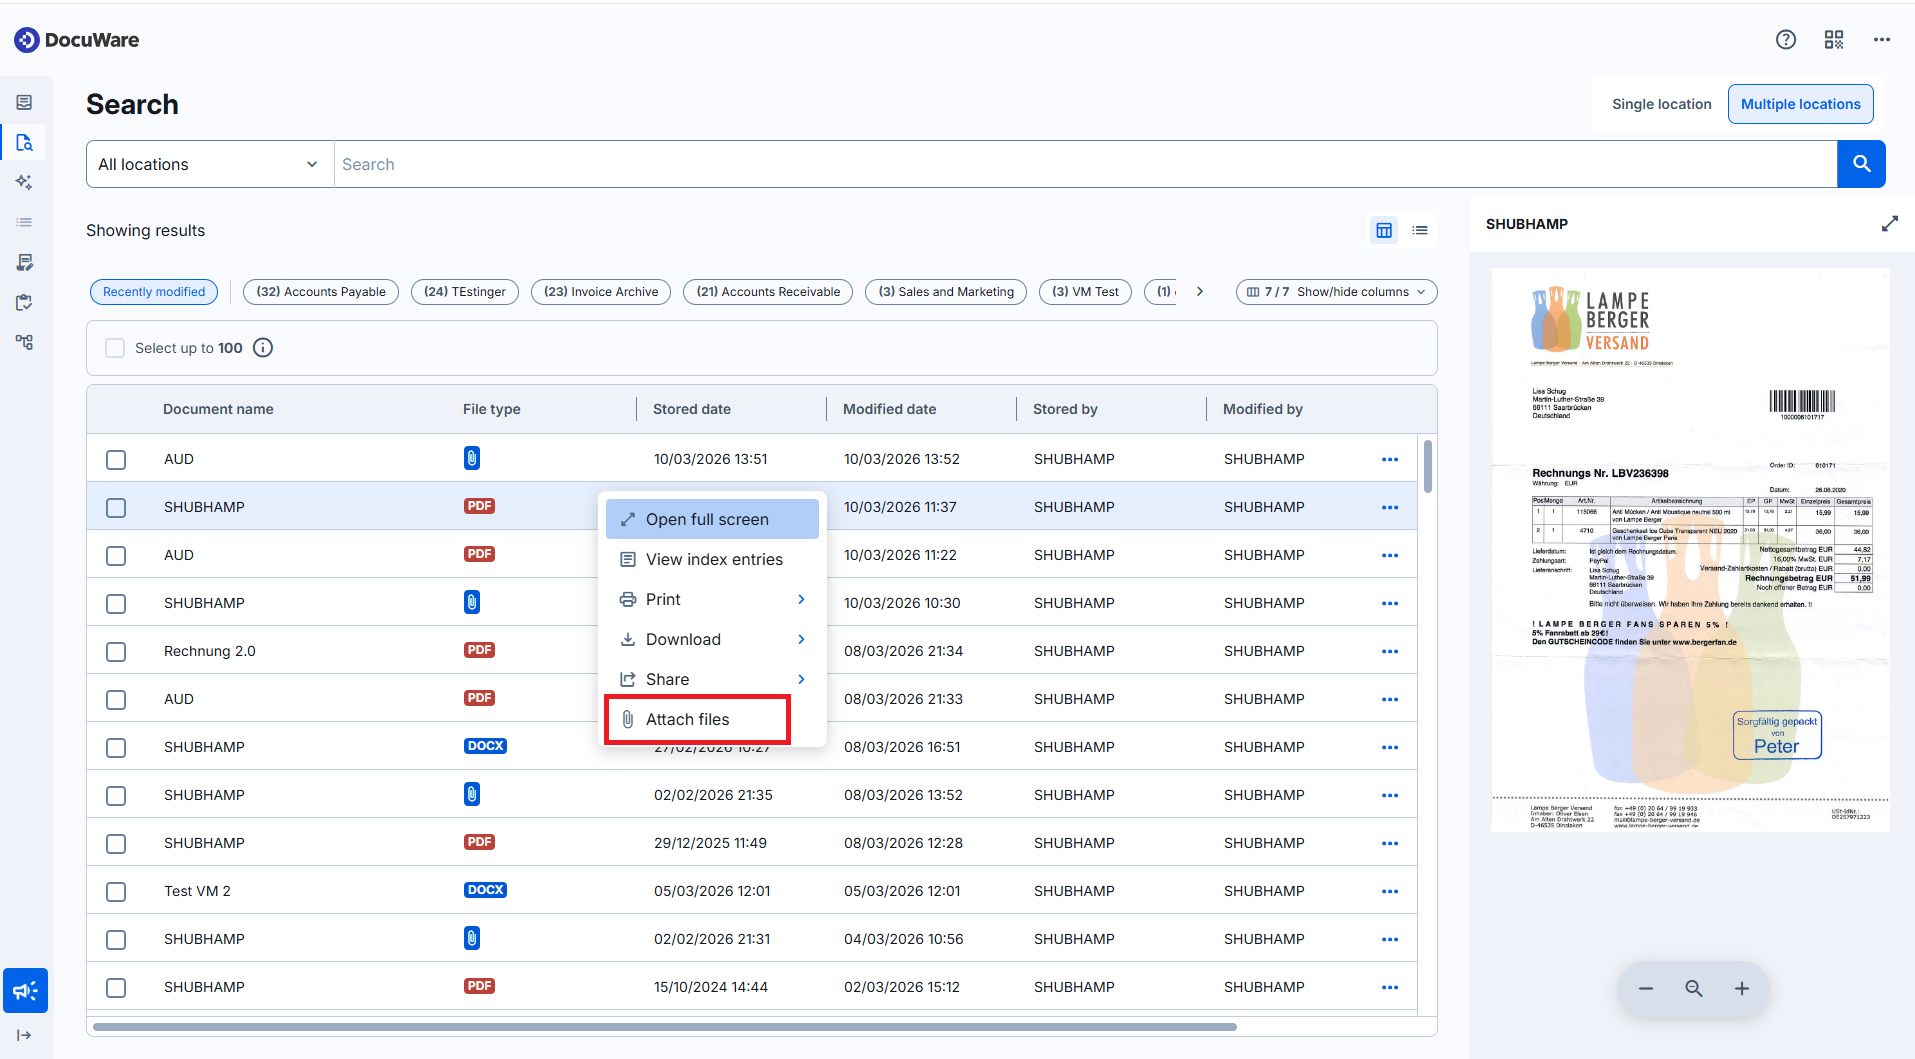Check the SHUBHAMP row modified 10/03/2026 11:37
This screenshot has height=1059, width=1915.
coord(116,508)
